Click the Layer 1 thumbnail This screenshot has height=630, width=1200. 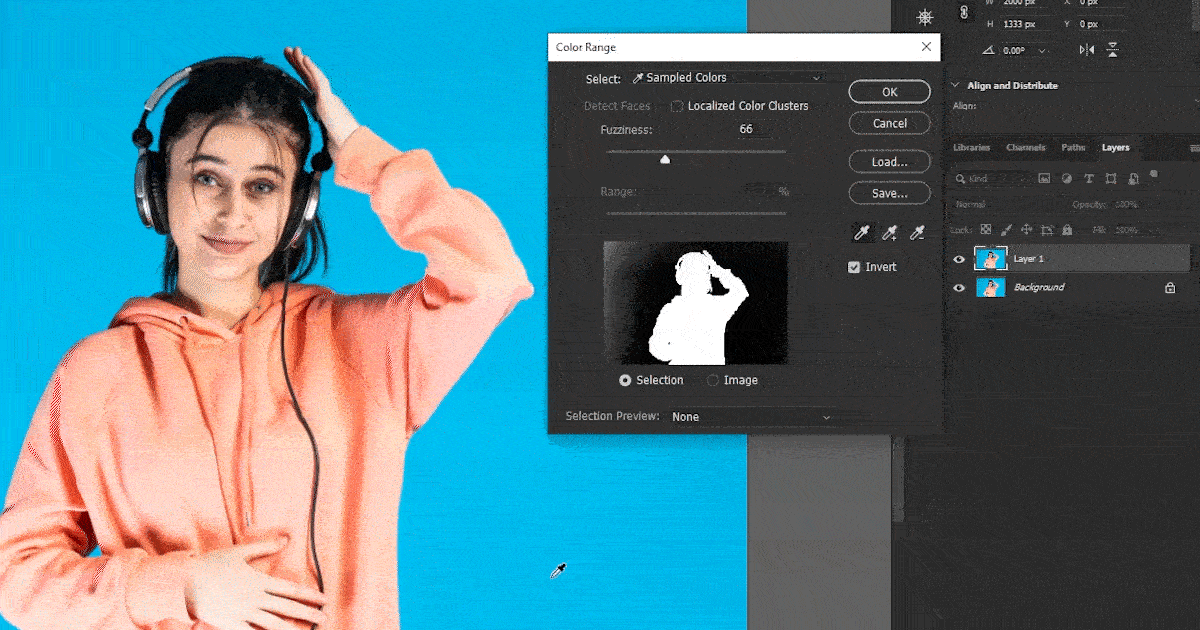click(x=991, y=258)
